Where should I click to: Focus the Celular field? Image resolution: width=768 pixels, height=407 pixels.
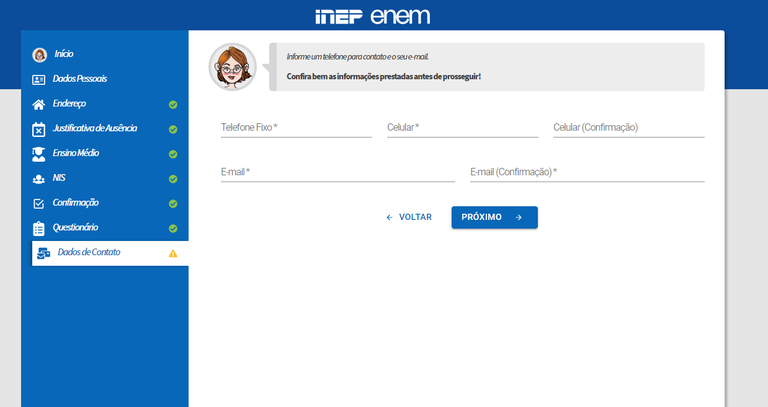pyautogui.click(x=462, y=128)
